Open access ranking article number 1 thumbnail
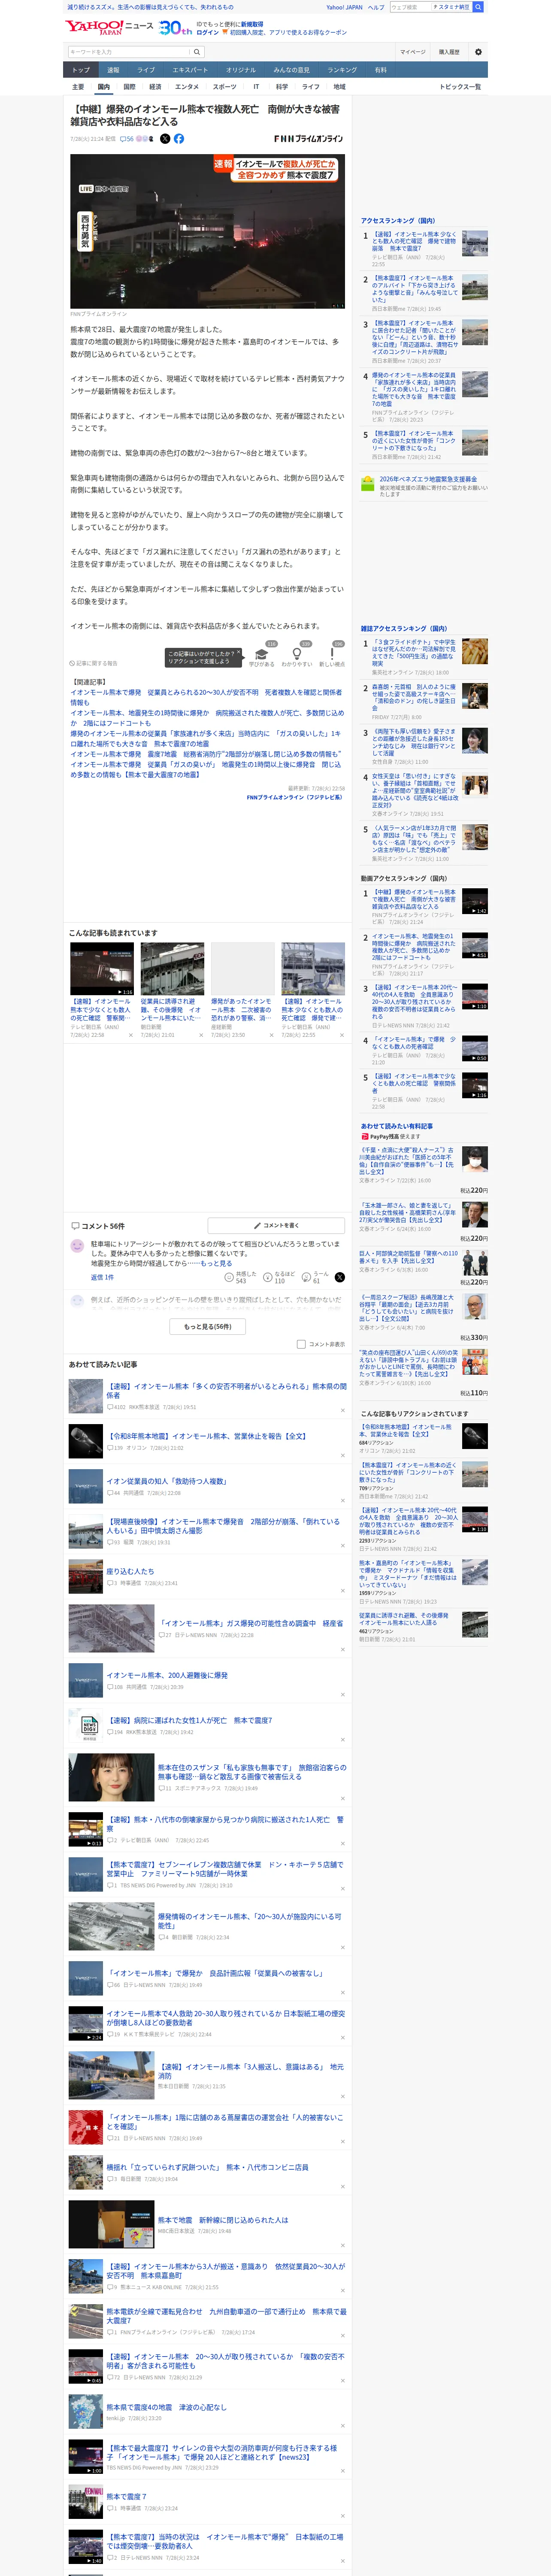This screenshot has width=551, height=2576. point(475,243)
